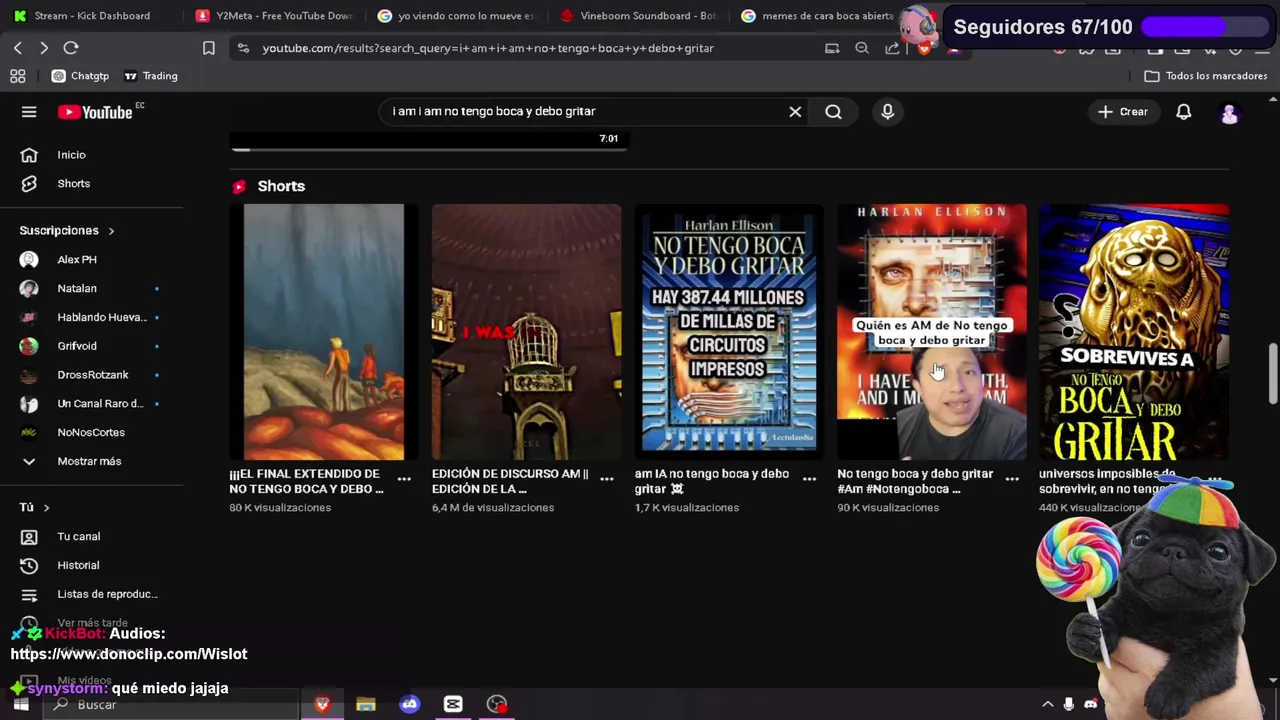The height and width of the screenshot is (720, 1280).
Task: Click the Crear button
Action: coord(1123,112)
